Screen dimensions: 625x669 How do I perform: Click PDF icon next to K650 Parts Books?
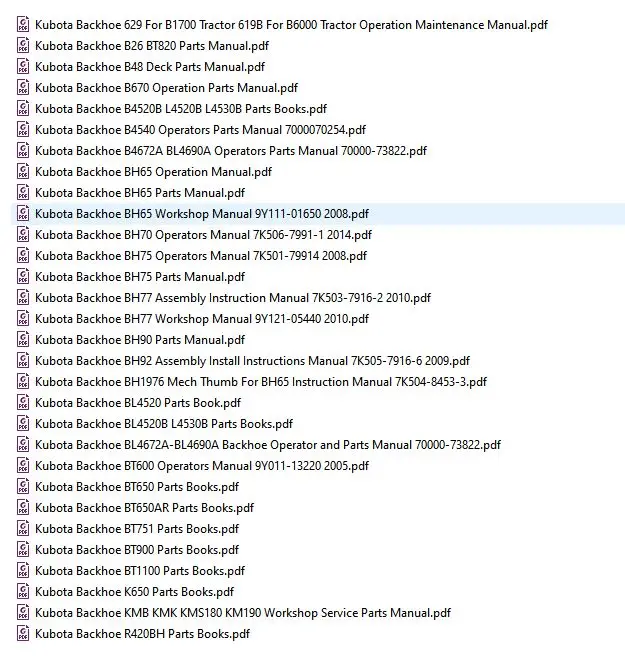click(23, 592)
